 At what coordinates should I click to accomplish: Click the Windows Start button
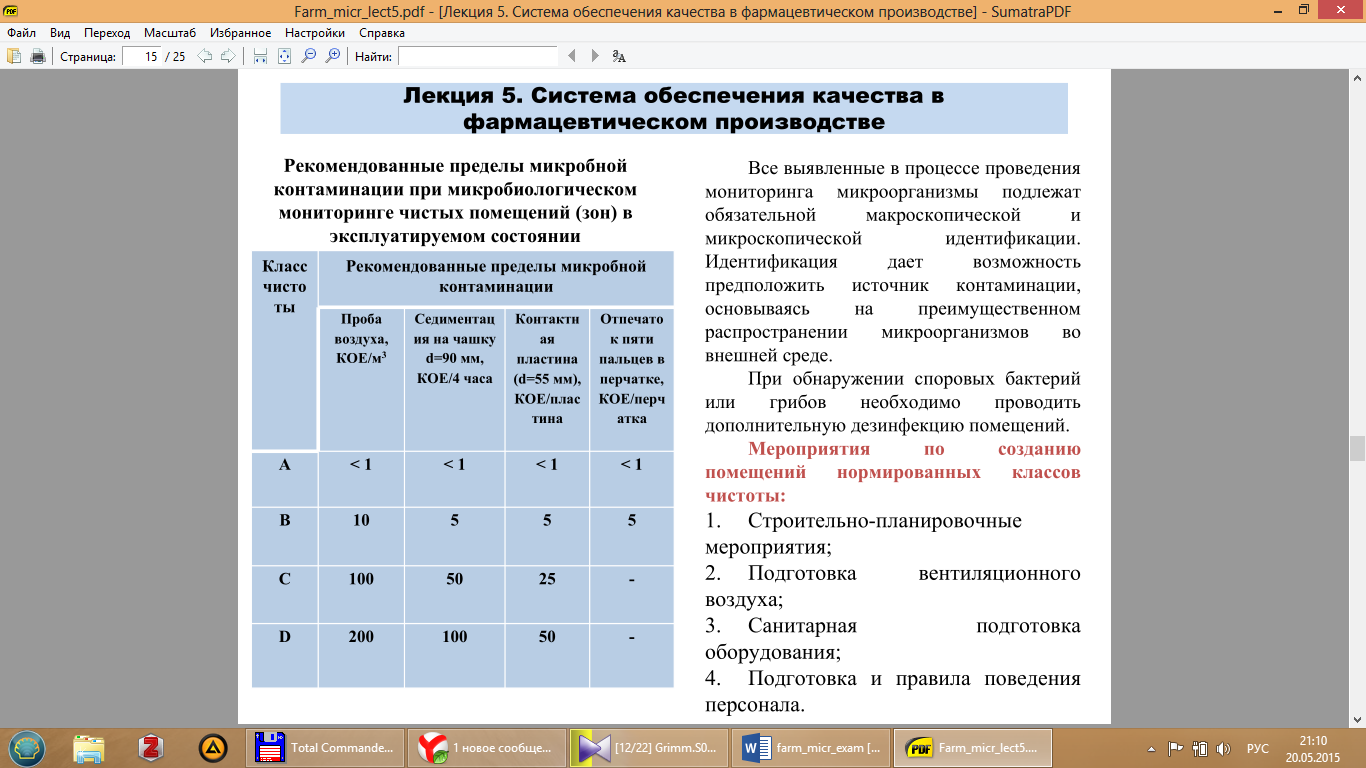[x=27, y=747]
